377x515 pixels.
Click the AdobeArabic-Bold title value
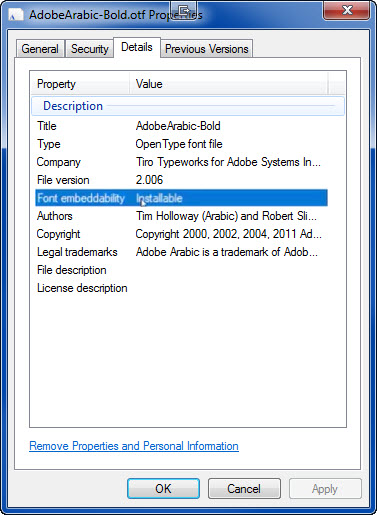click(178, 126)
